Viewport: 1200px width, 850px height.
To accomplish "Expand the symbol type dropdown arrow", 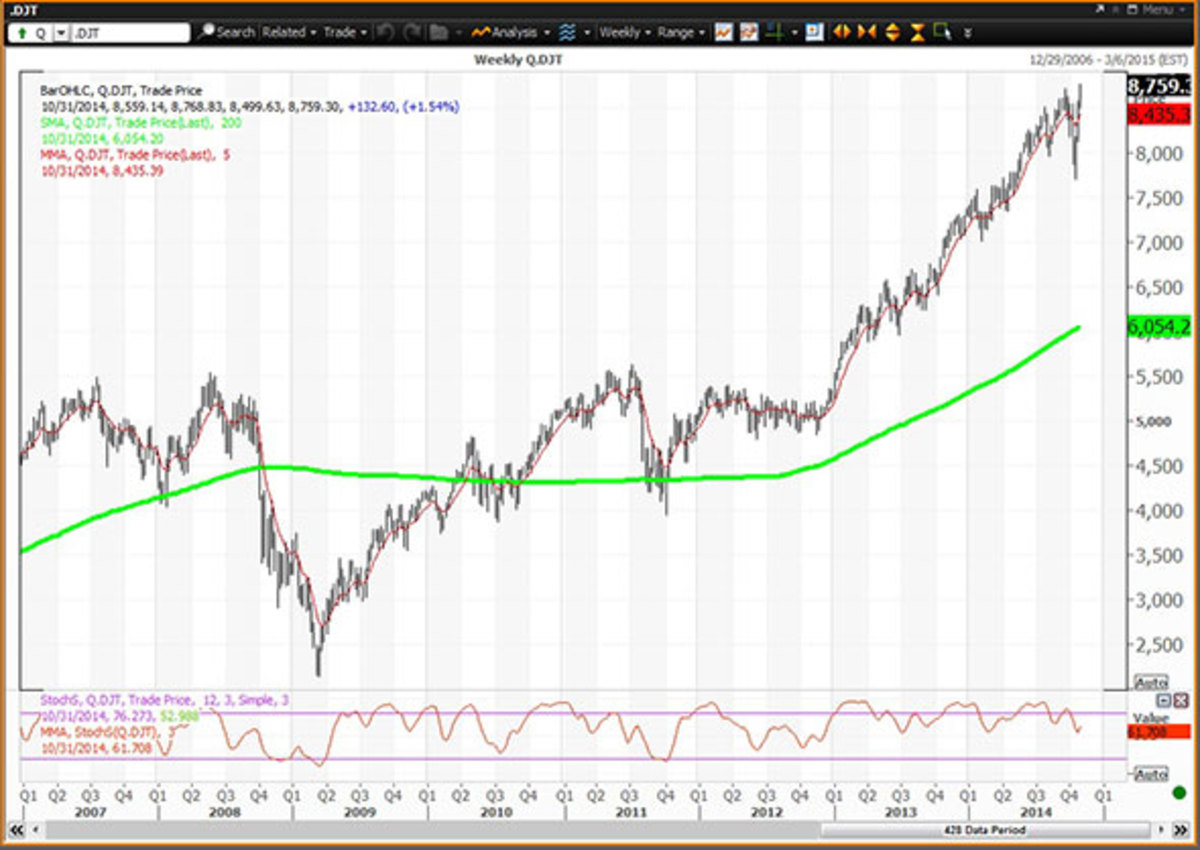I will tap(61, 33).
